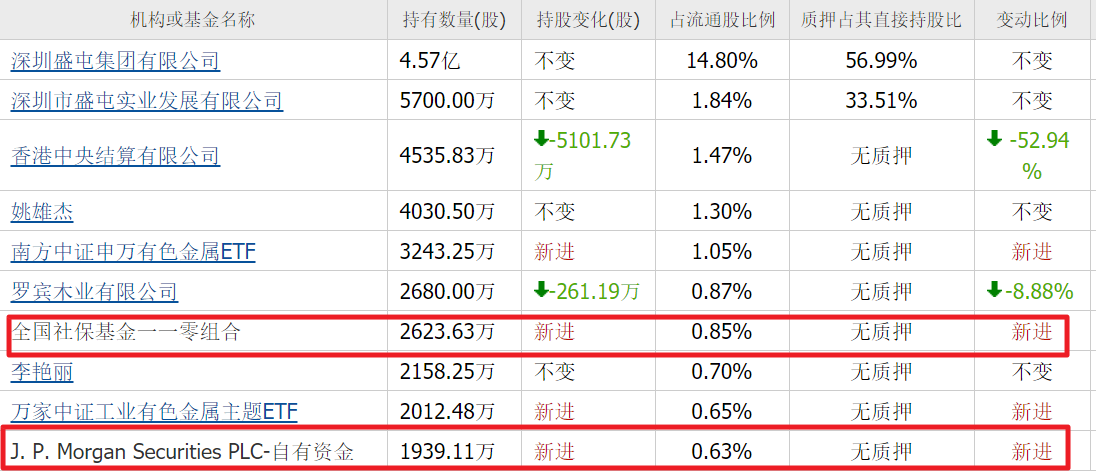Click the -261.19万 change value

coord(586,291)
